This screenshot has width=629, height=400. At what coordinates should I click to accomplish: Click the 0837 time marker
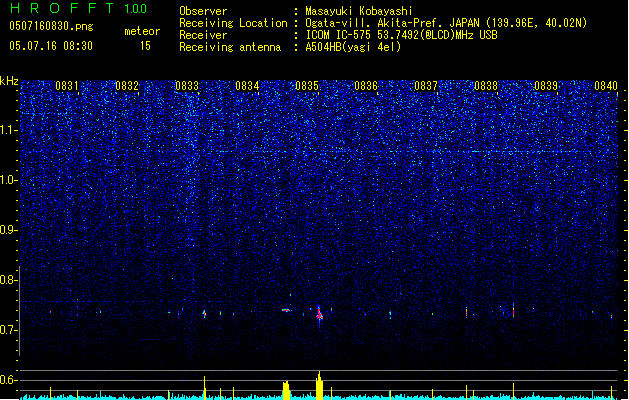(x=426, y=86)
